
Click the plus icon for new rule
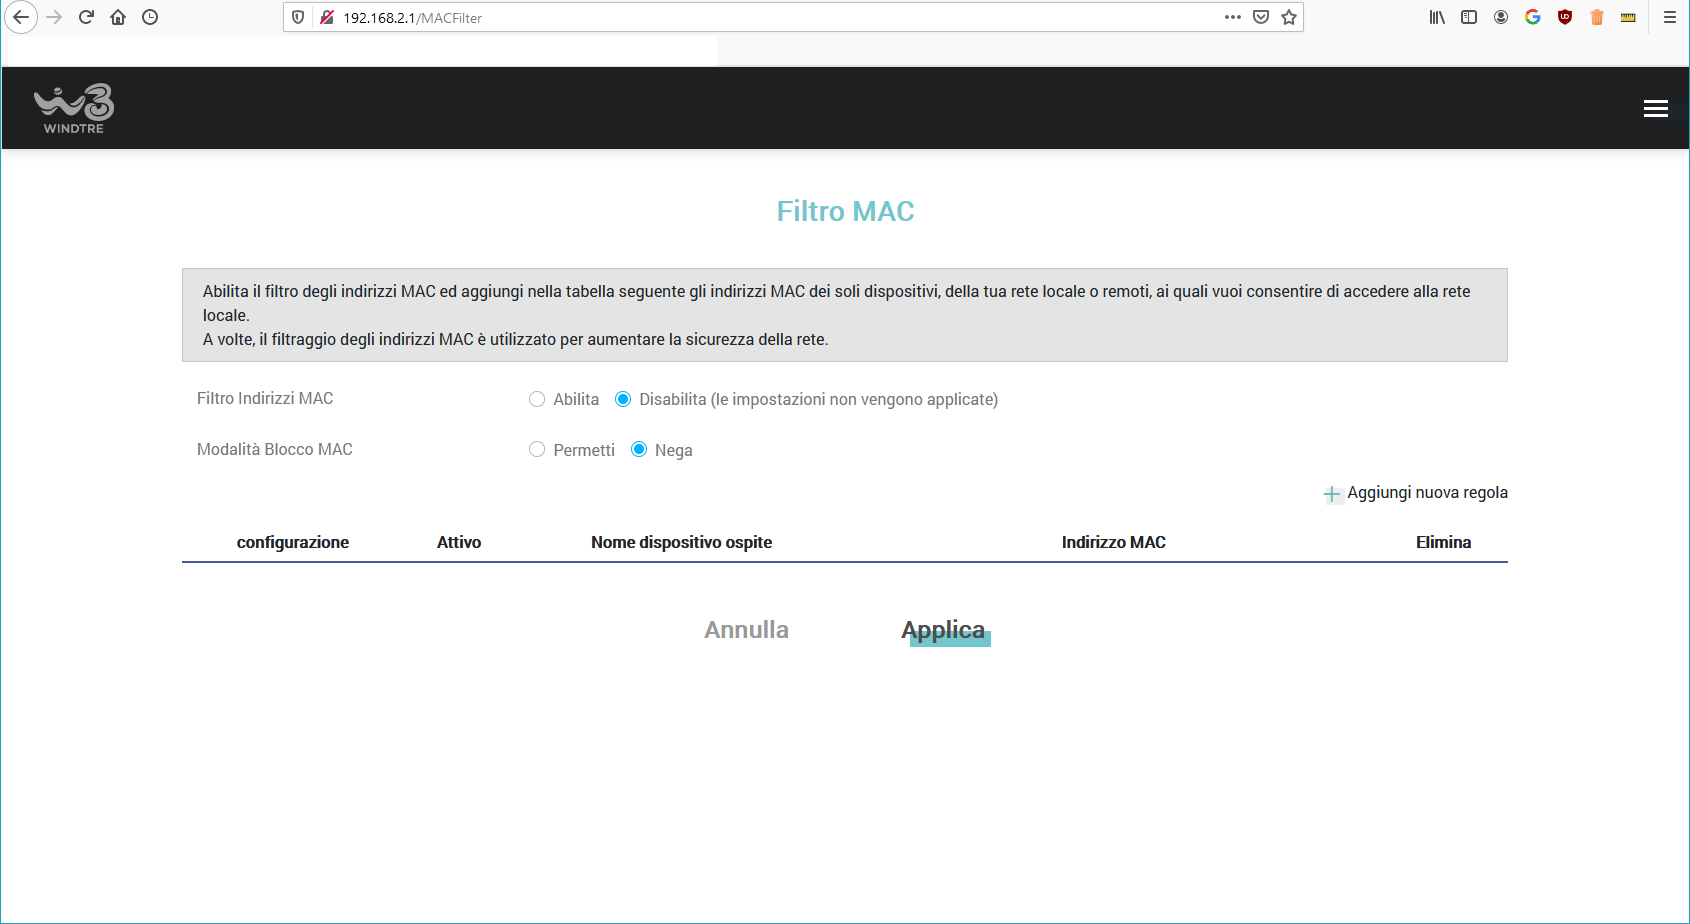coord(1332,494)
